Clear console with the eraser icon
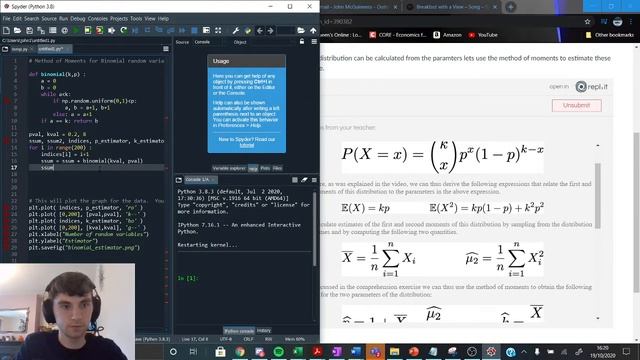Screen dimensions: 640x360 304,180
